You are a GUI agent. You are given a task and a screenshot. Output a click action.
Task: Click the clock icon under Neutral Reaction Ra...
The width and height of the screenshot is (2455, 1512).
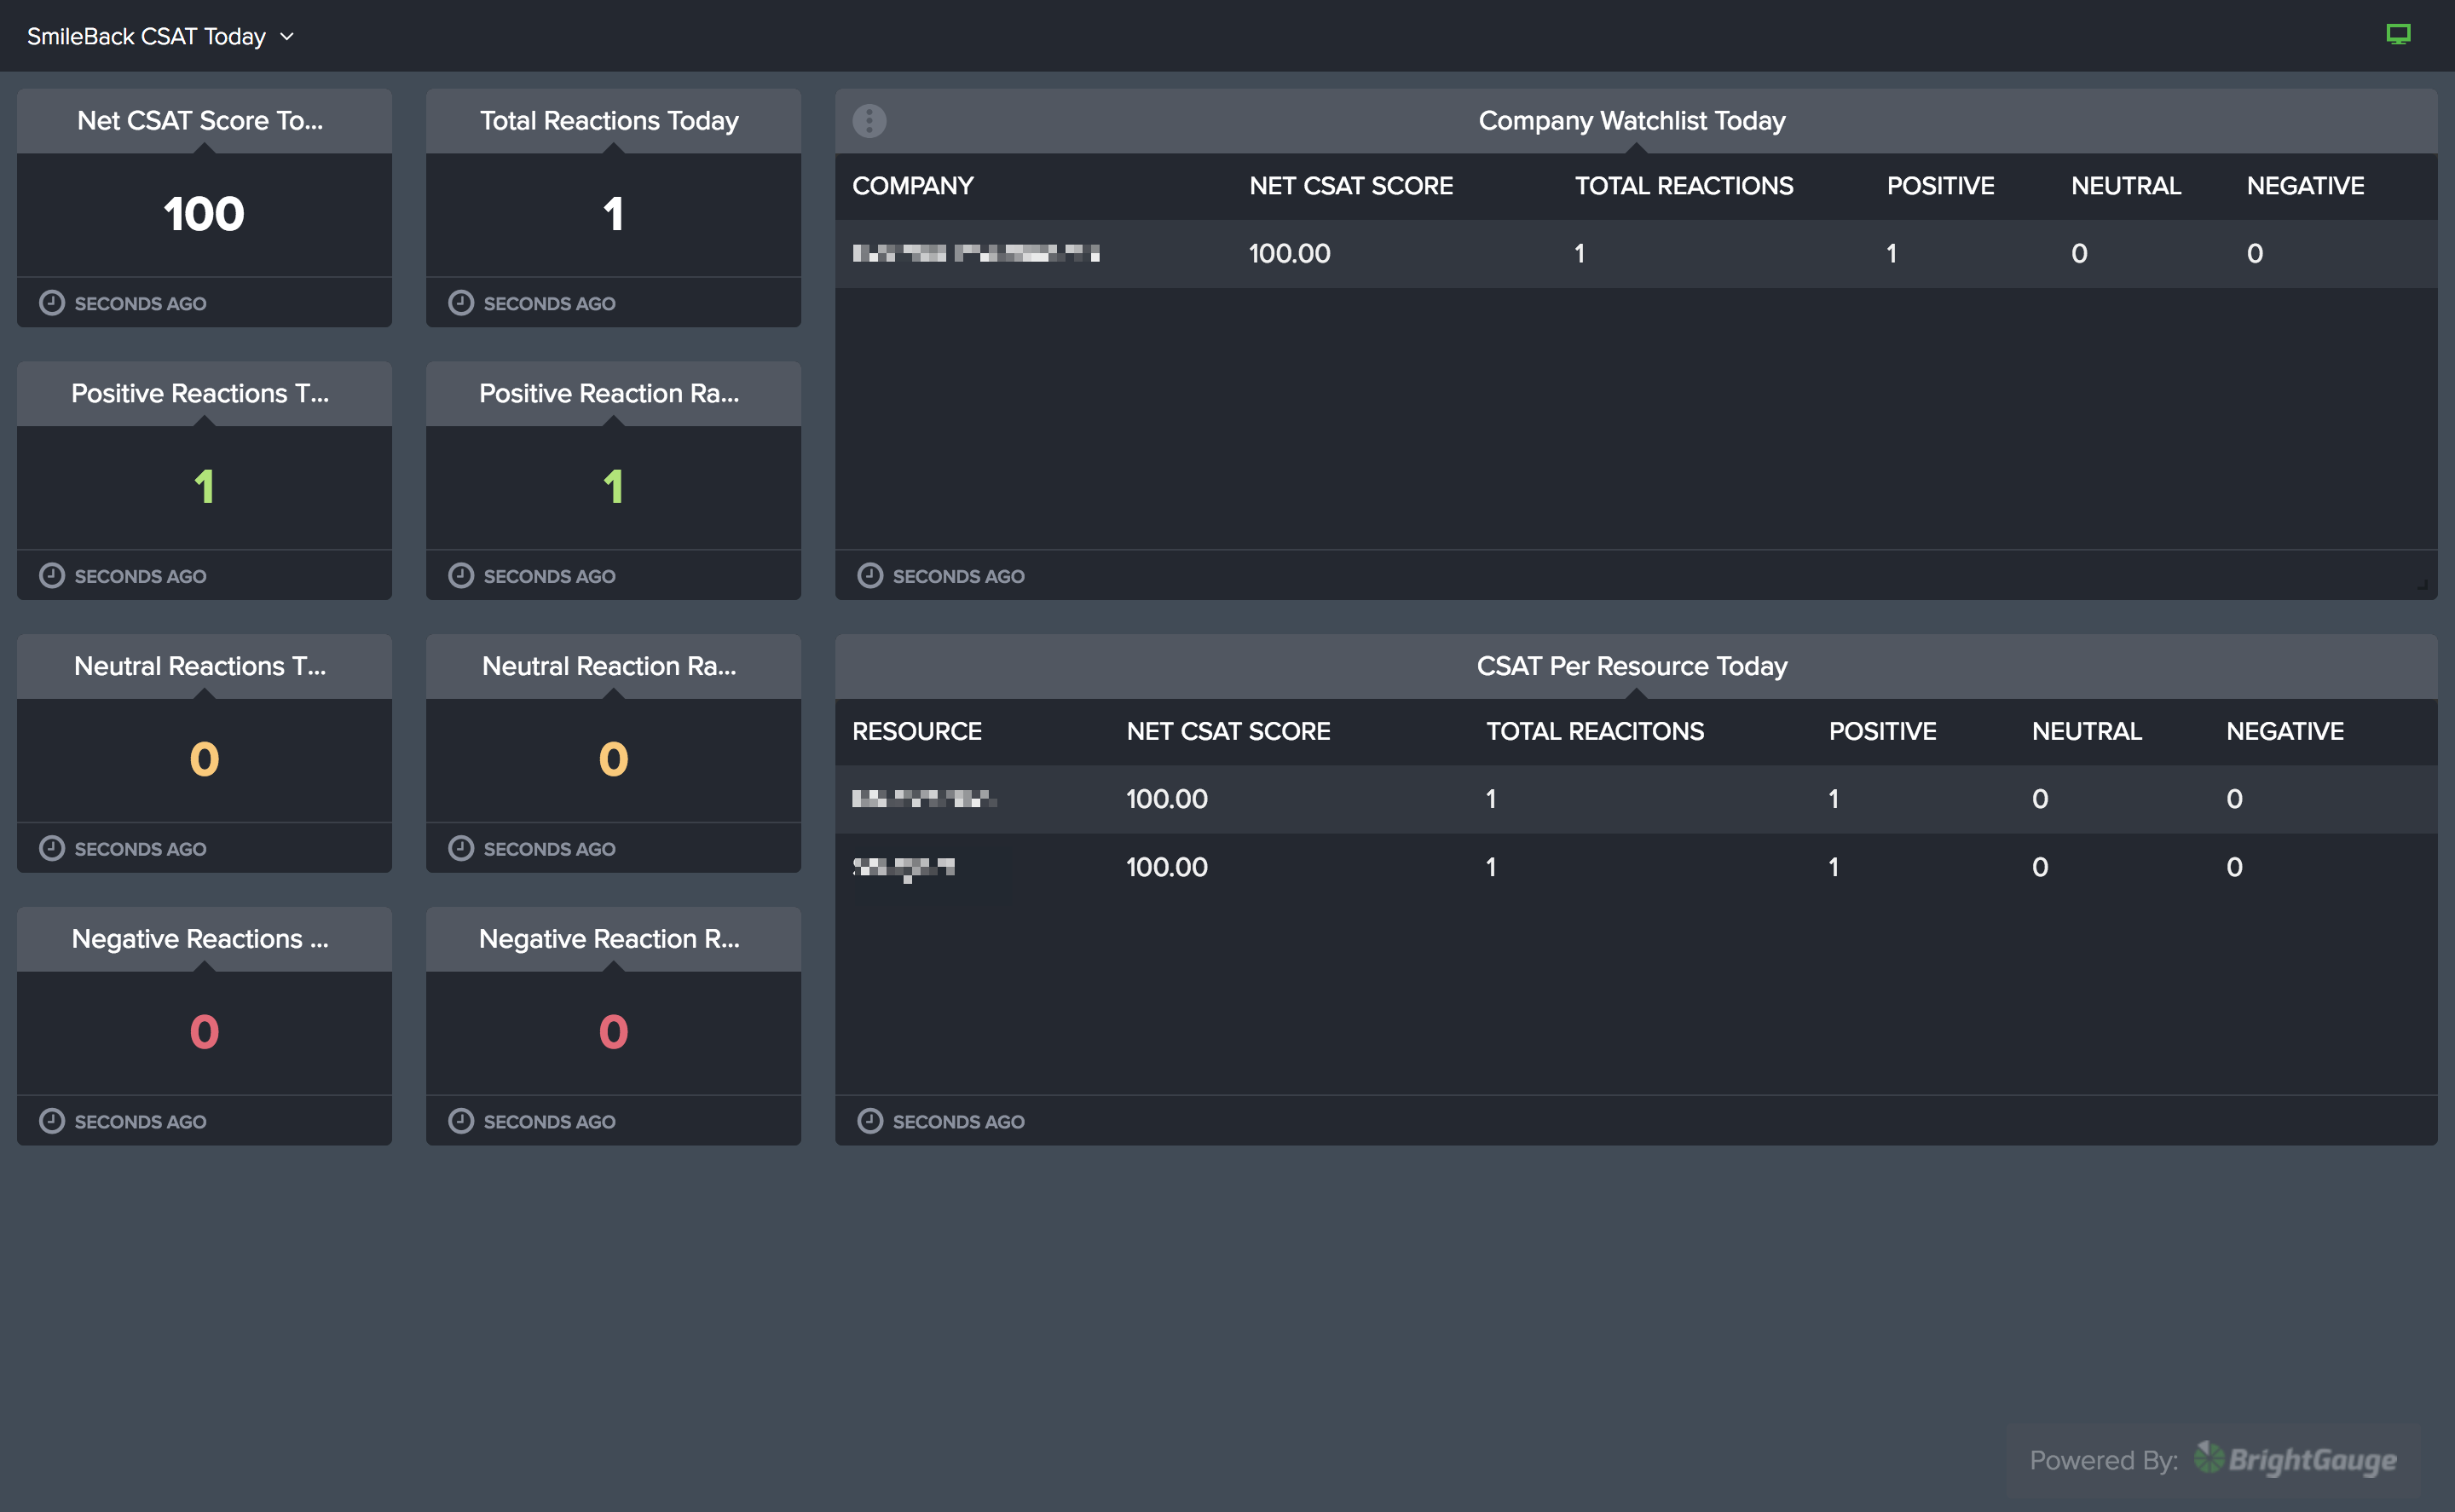tap(461, 849)
